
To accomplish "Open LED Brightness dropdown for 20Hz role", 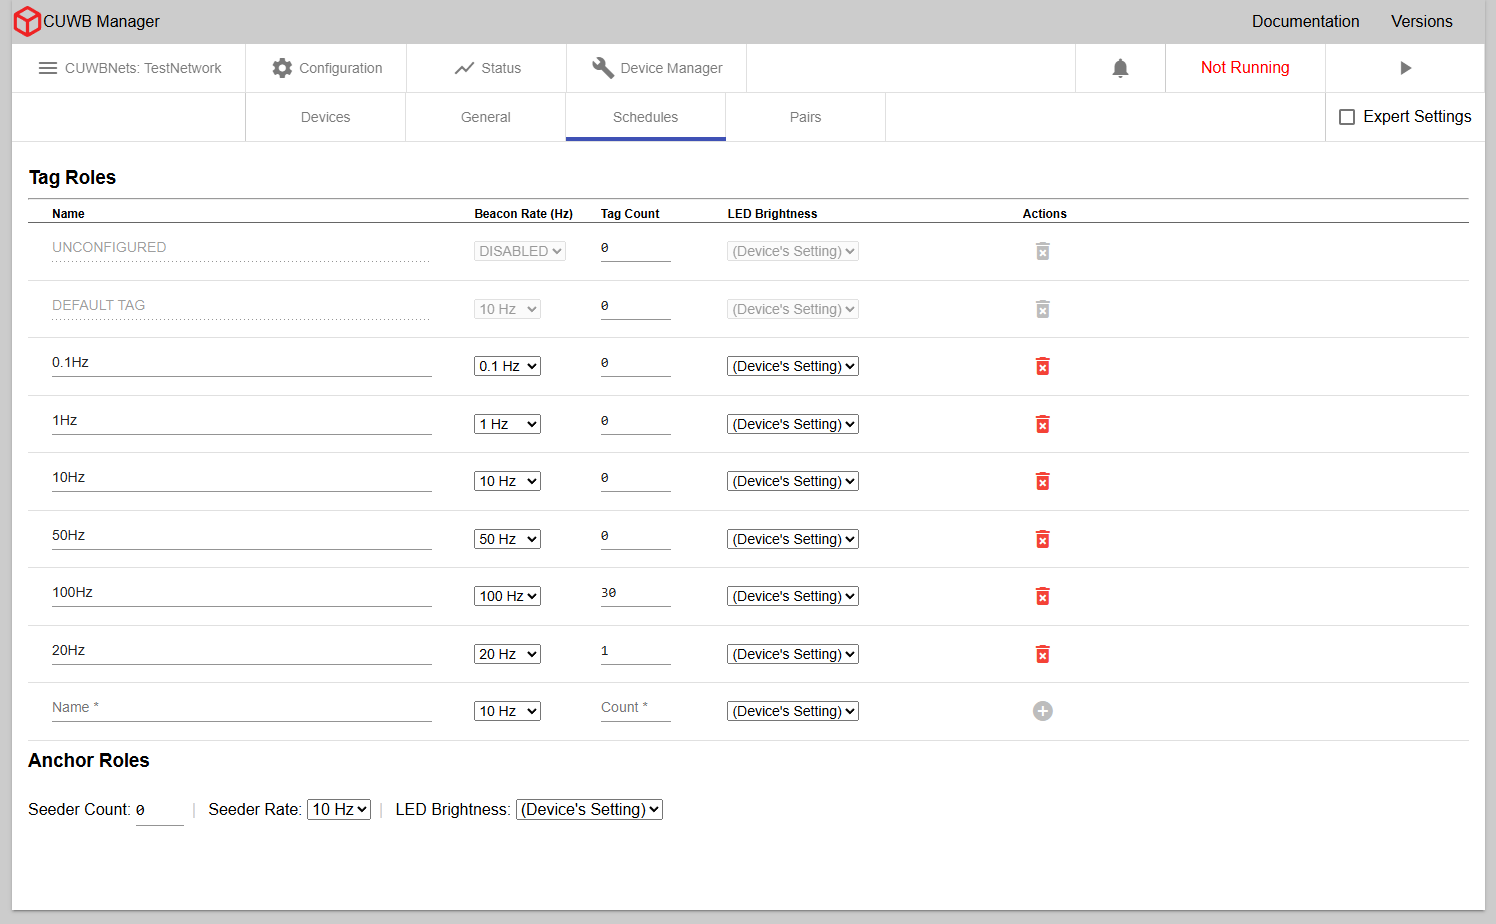I will [x=793, y=654].
